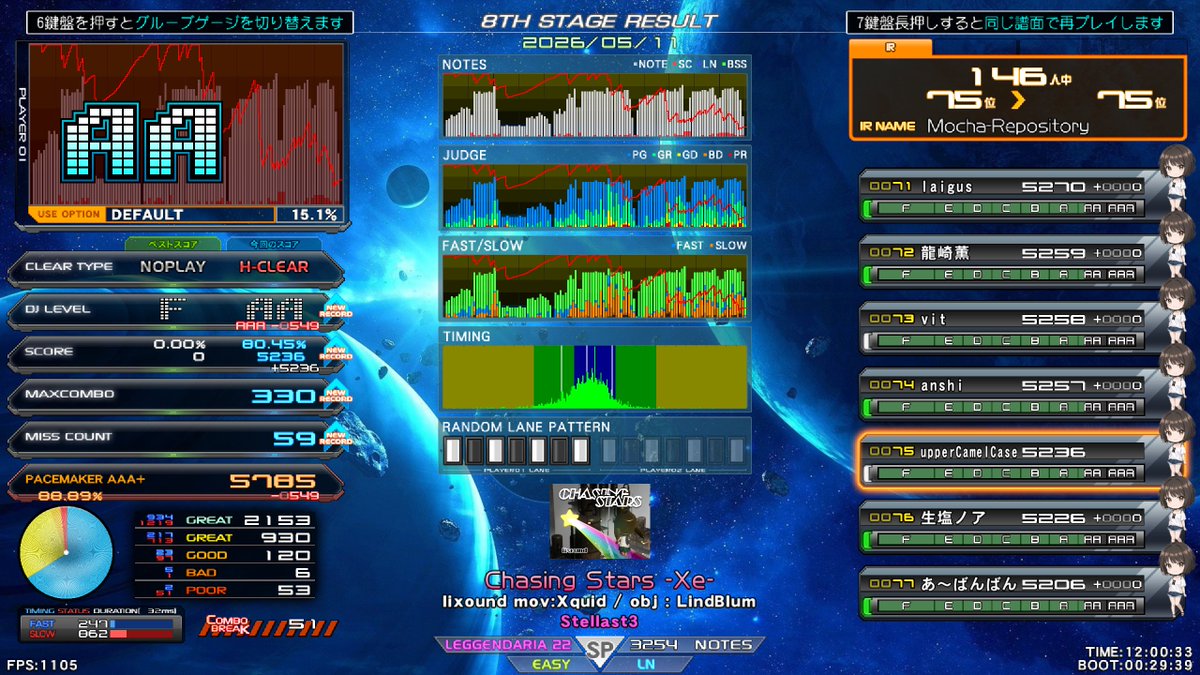
Task: Click the LEGGENDARIA 22 difficulty label
Action: click(508, 645)
